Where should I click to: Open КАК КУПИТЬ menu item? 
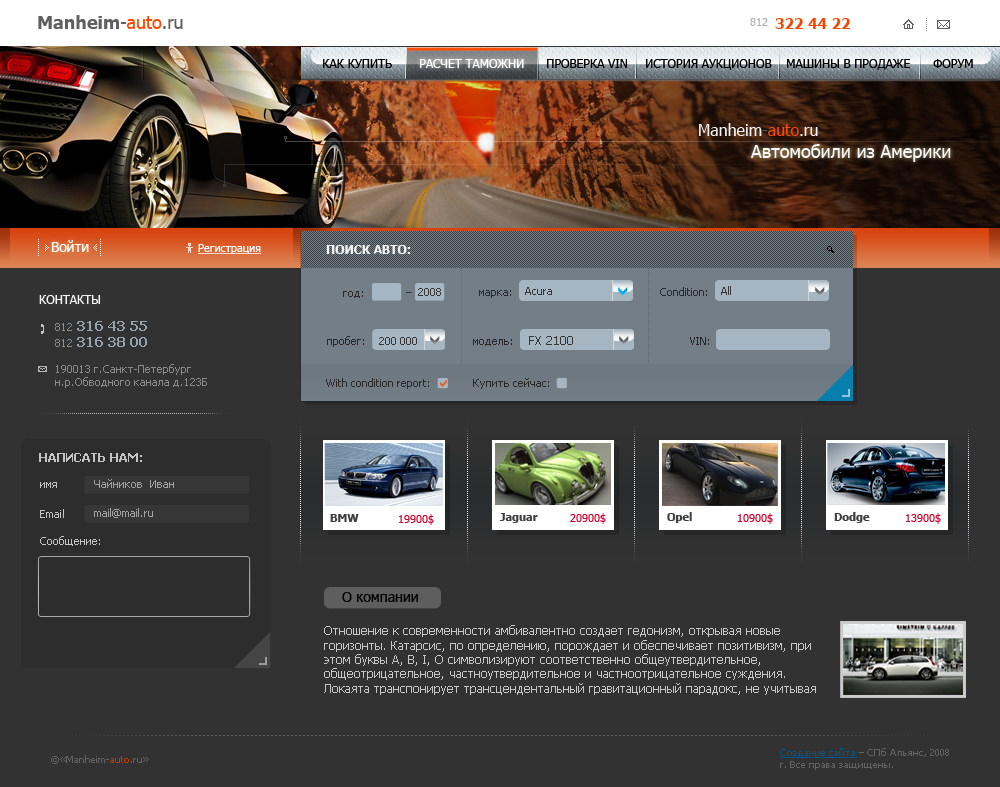[357, 64]
